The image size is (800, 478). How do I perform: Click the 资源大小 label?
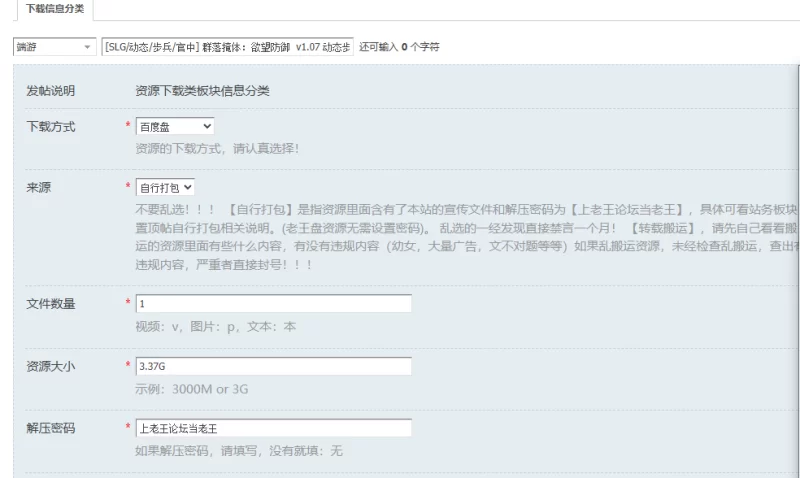[x=51, y=366]
